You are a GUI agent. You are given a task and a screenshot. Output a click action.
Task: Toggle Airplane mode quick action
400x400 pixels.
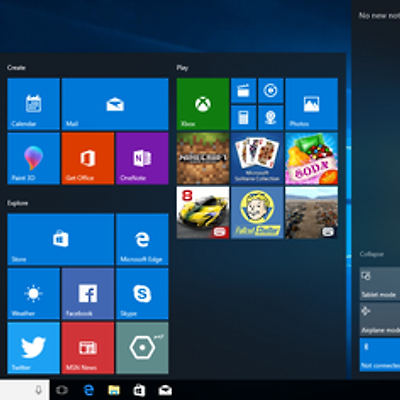click(380, 319)
